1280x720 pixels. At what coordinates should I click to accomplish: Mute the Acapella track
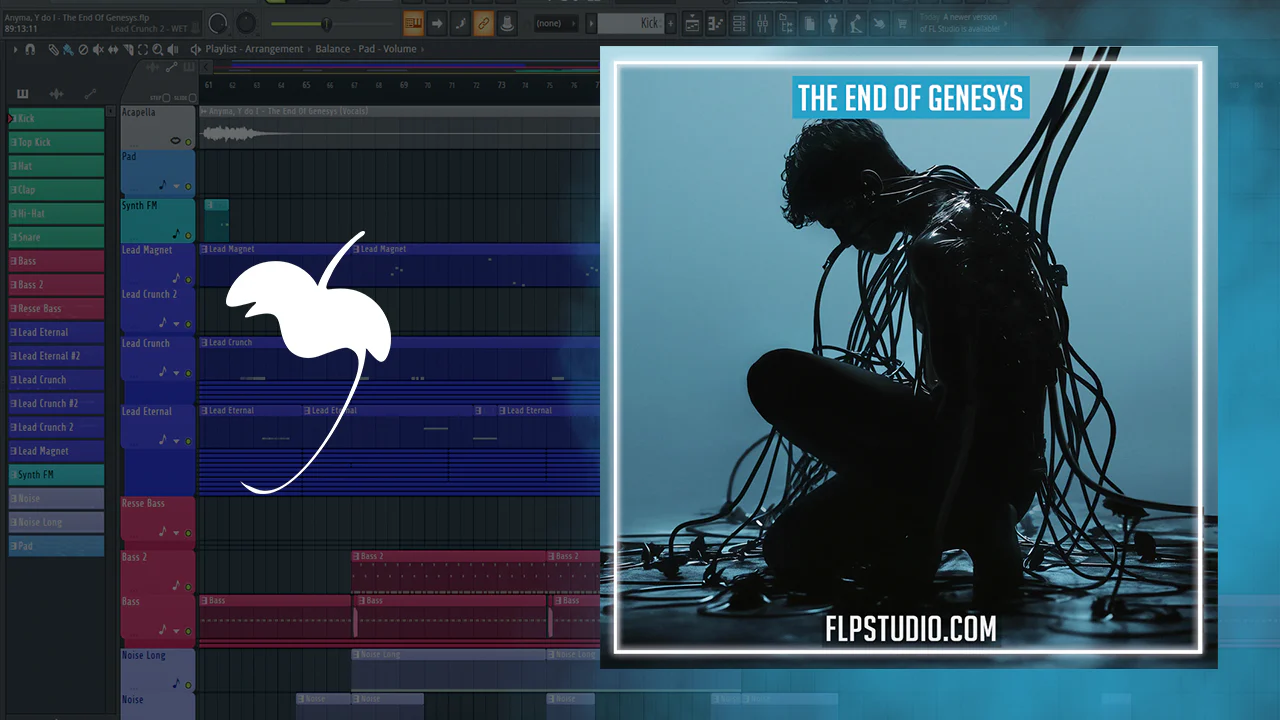pyautogui.click(x=188, y=142)
